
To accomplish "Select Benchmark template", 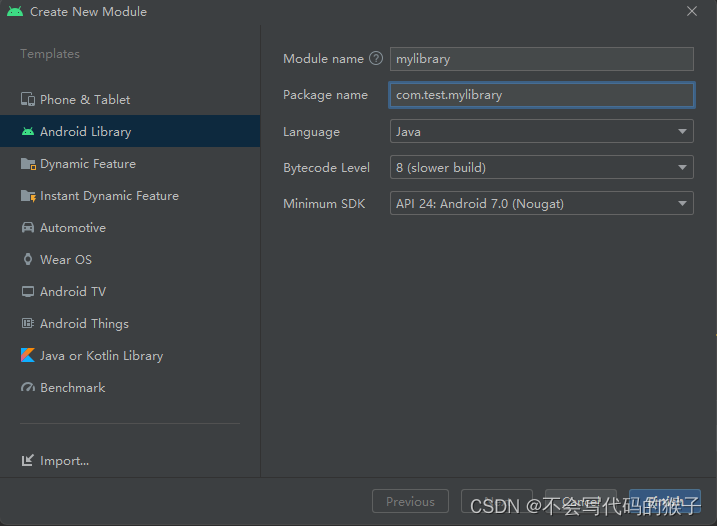I will click(130, 387).
